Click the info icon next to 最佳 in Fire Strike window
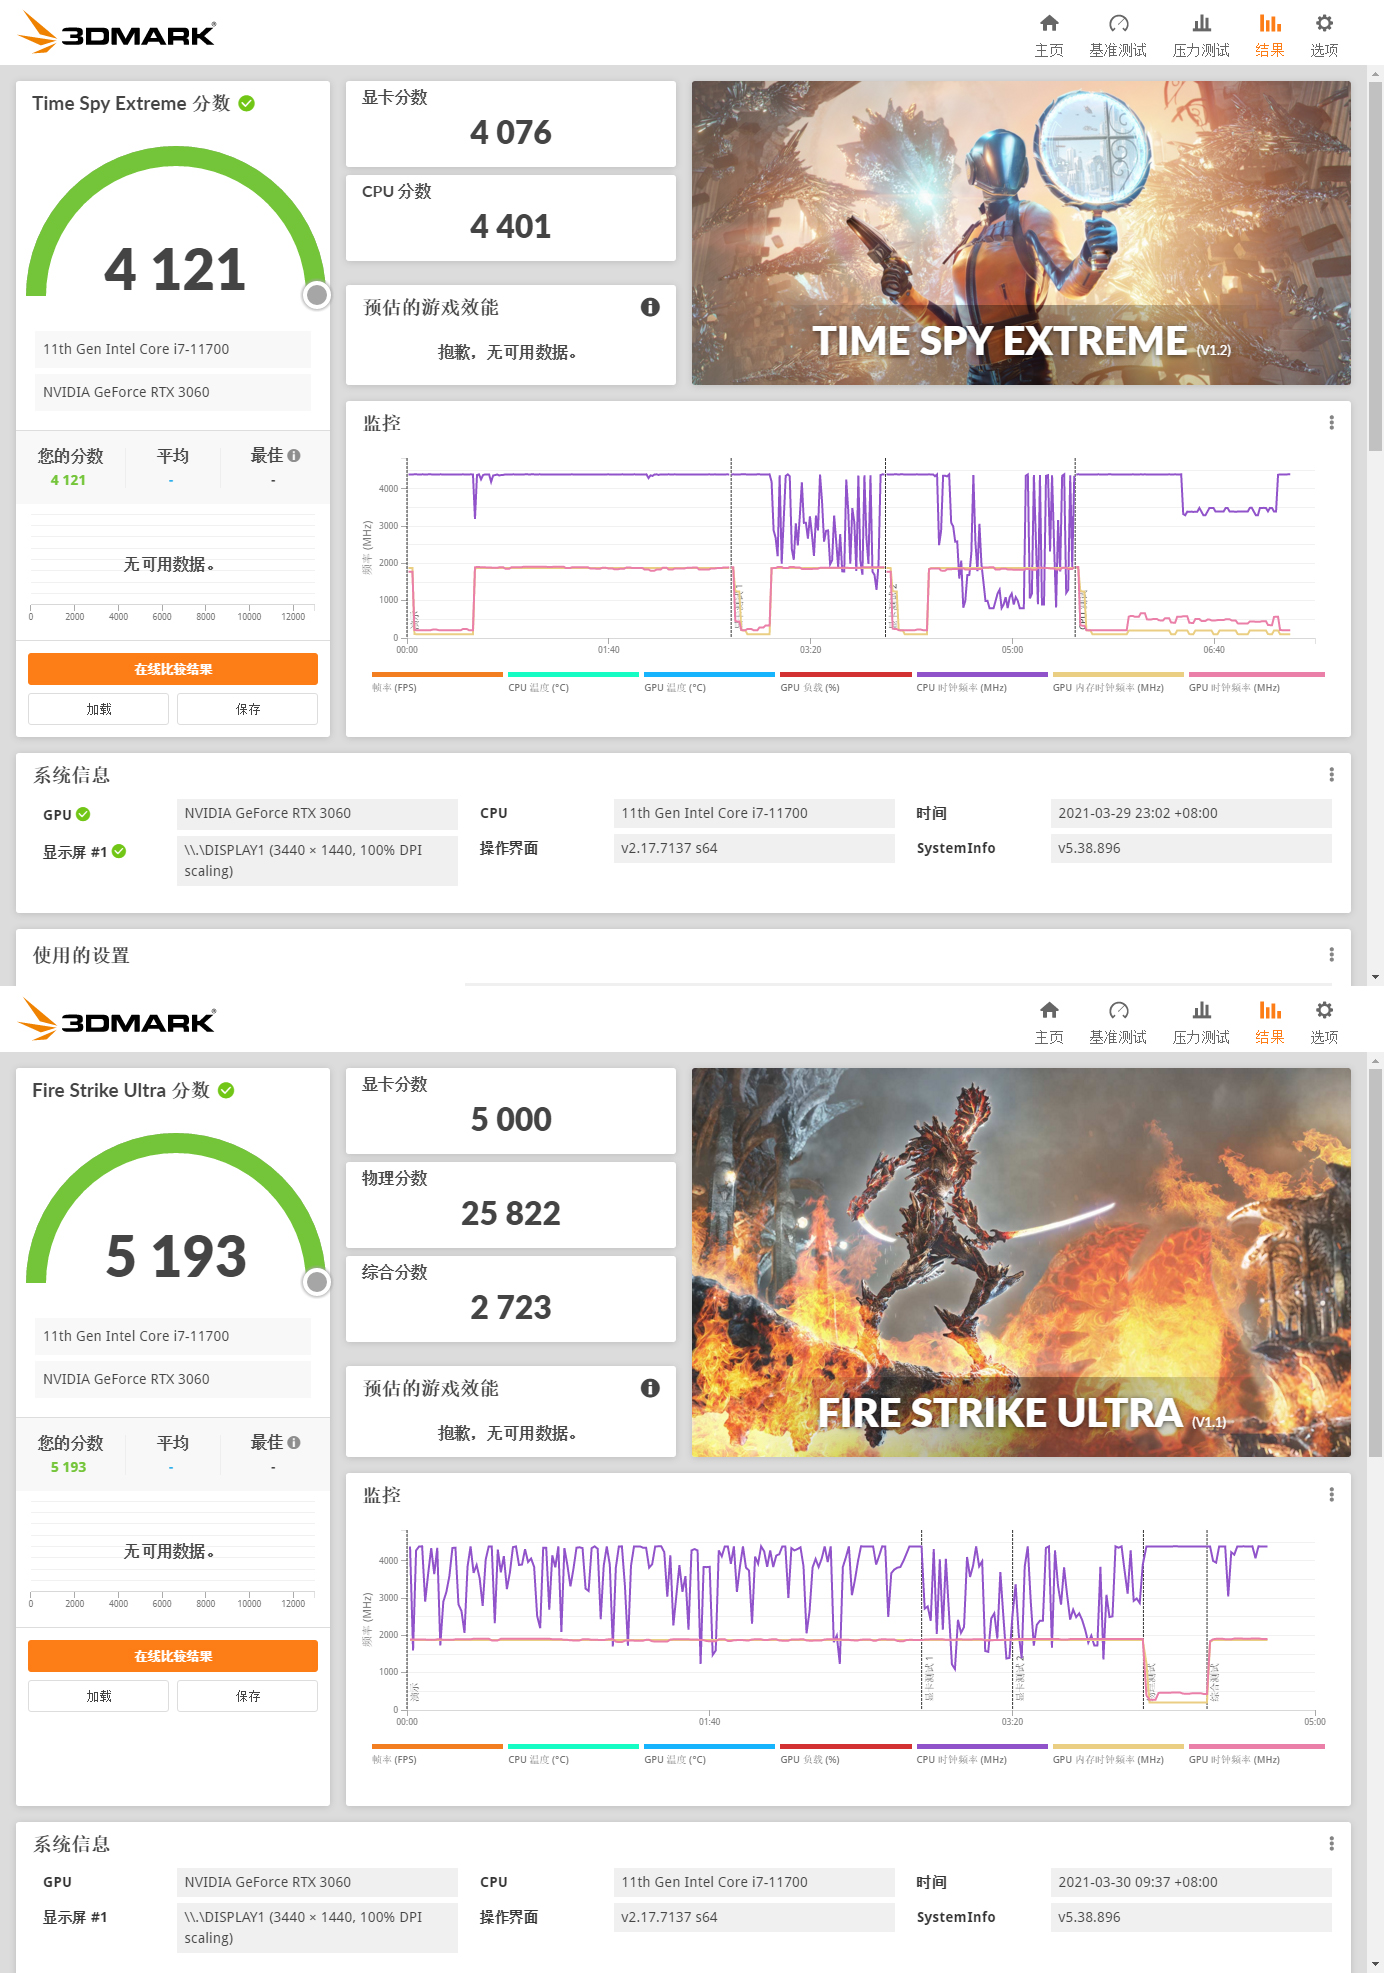This screenshot has width=1384, height=1973. pyautogui.click(x=294, y=1442)
